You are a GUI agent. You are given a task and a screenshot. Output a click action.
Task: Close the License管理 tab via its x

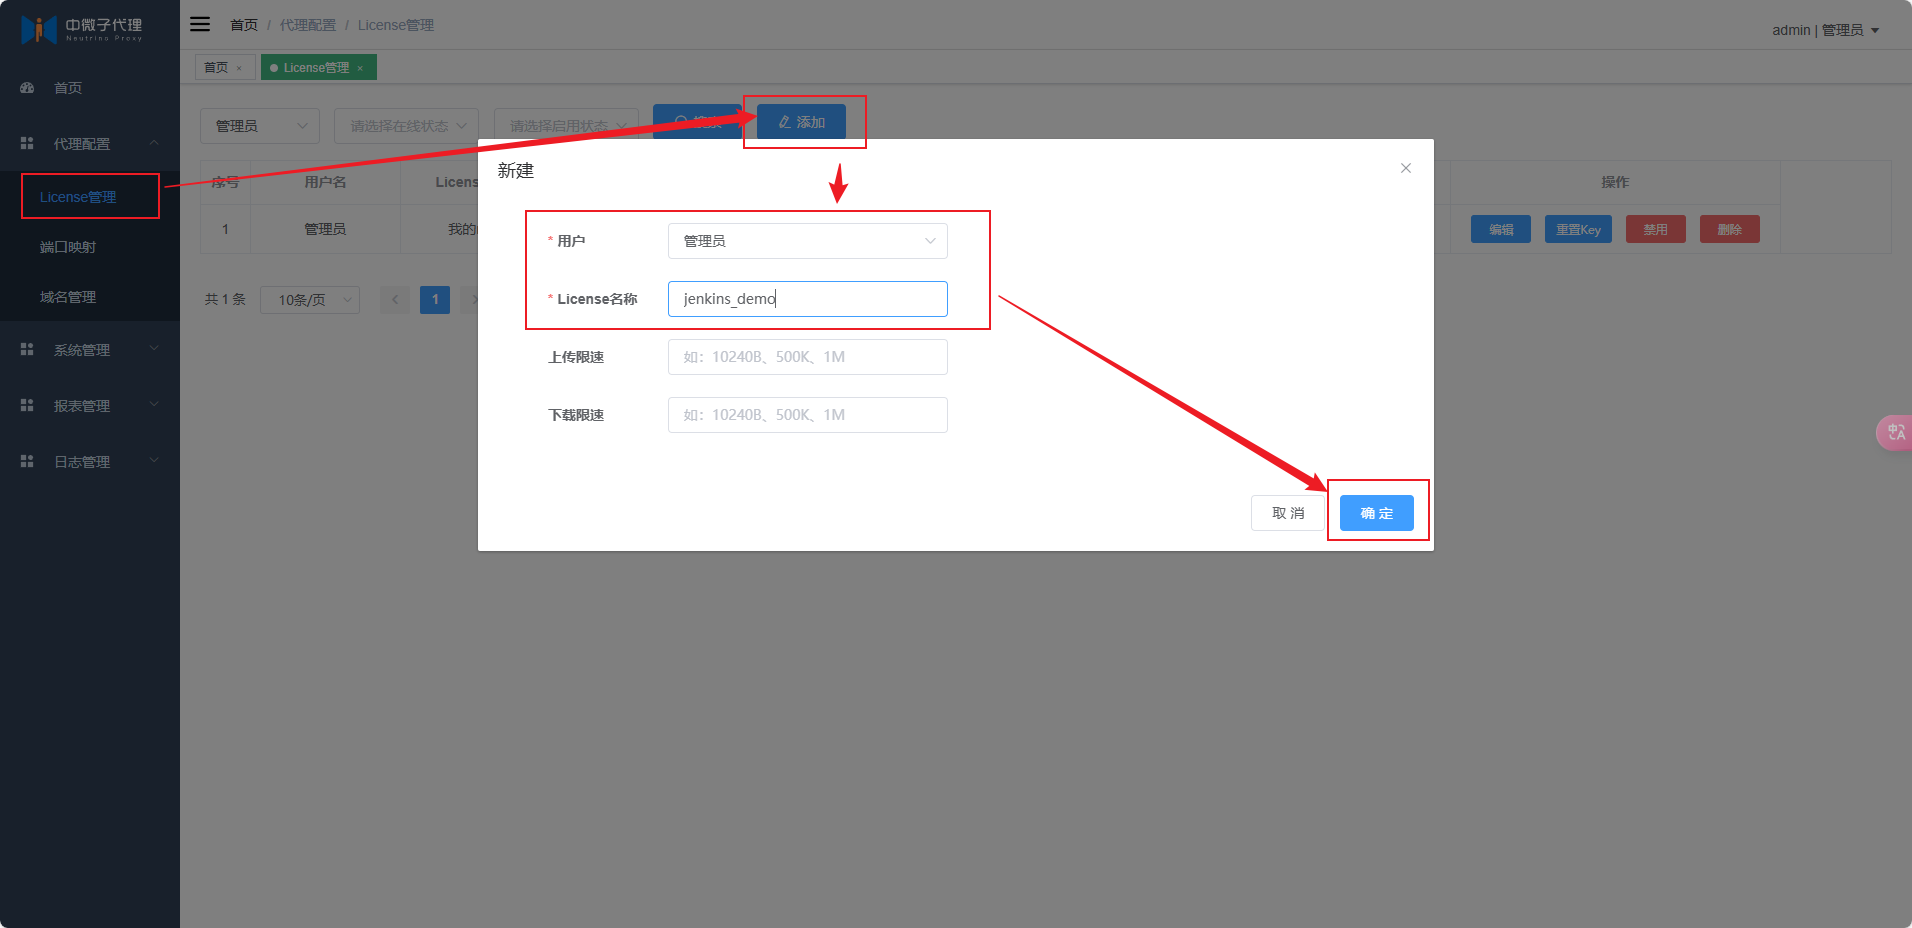[360, 68]
